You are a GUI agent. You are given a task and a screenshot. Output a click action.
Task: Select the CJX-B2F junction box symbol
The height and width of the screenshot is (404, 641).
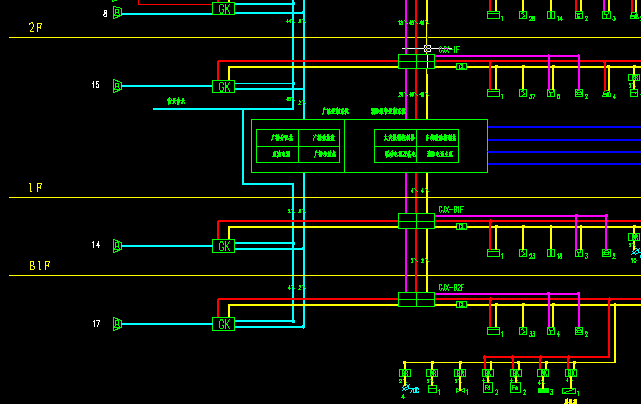click(416, 299)
